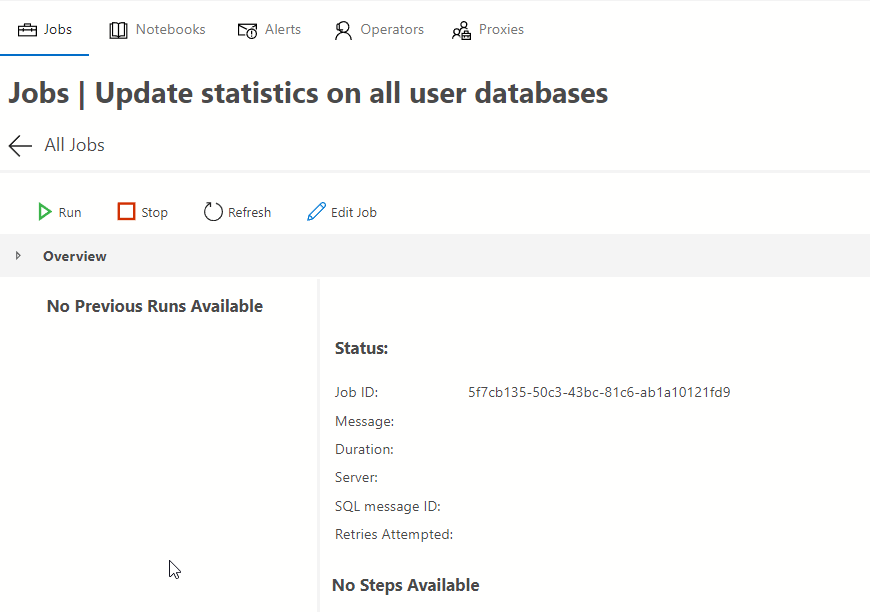The height and width of the screenshot is (612, 870).
Task: Click the back arrow beside All Jobs
Action: [20, 146]
